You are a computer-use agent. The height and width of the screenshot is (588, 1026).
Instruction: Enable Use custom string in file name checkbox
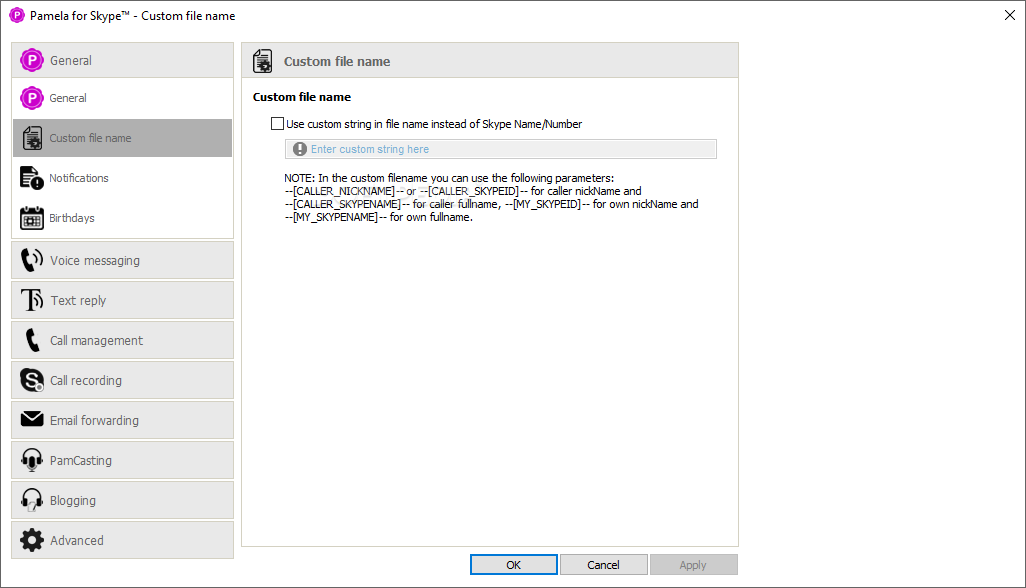click(277, 124)
